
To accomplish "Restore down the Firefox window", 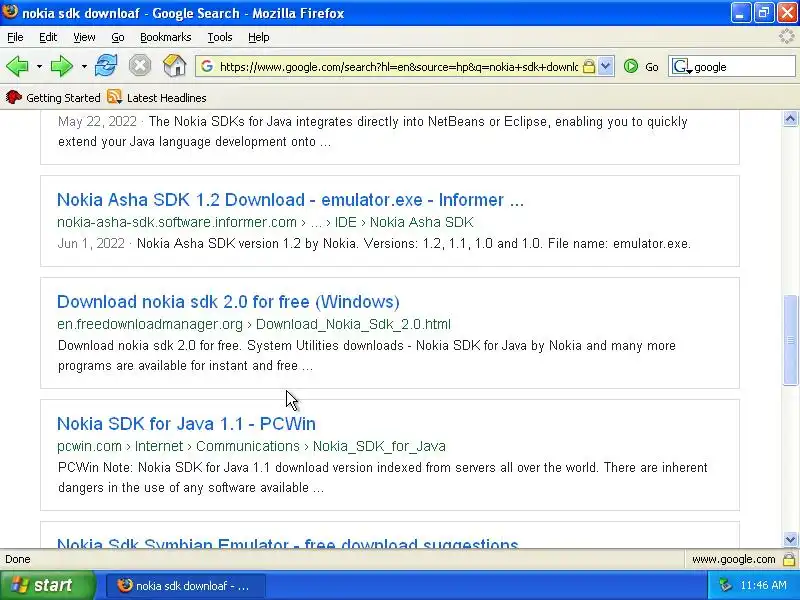I will (x=763, y=13).
